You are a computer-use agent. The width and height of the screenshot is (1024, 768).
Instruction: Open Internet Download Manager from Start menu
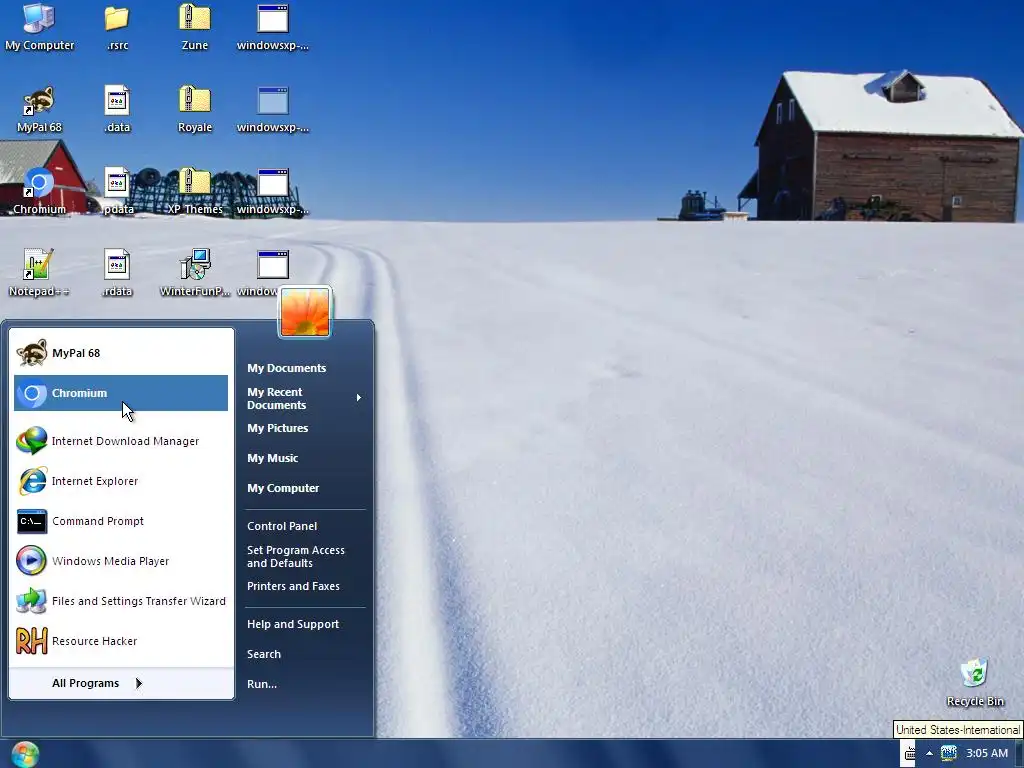point(121,441)
